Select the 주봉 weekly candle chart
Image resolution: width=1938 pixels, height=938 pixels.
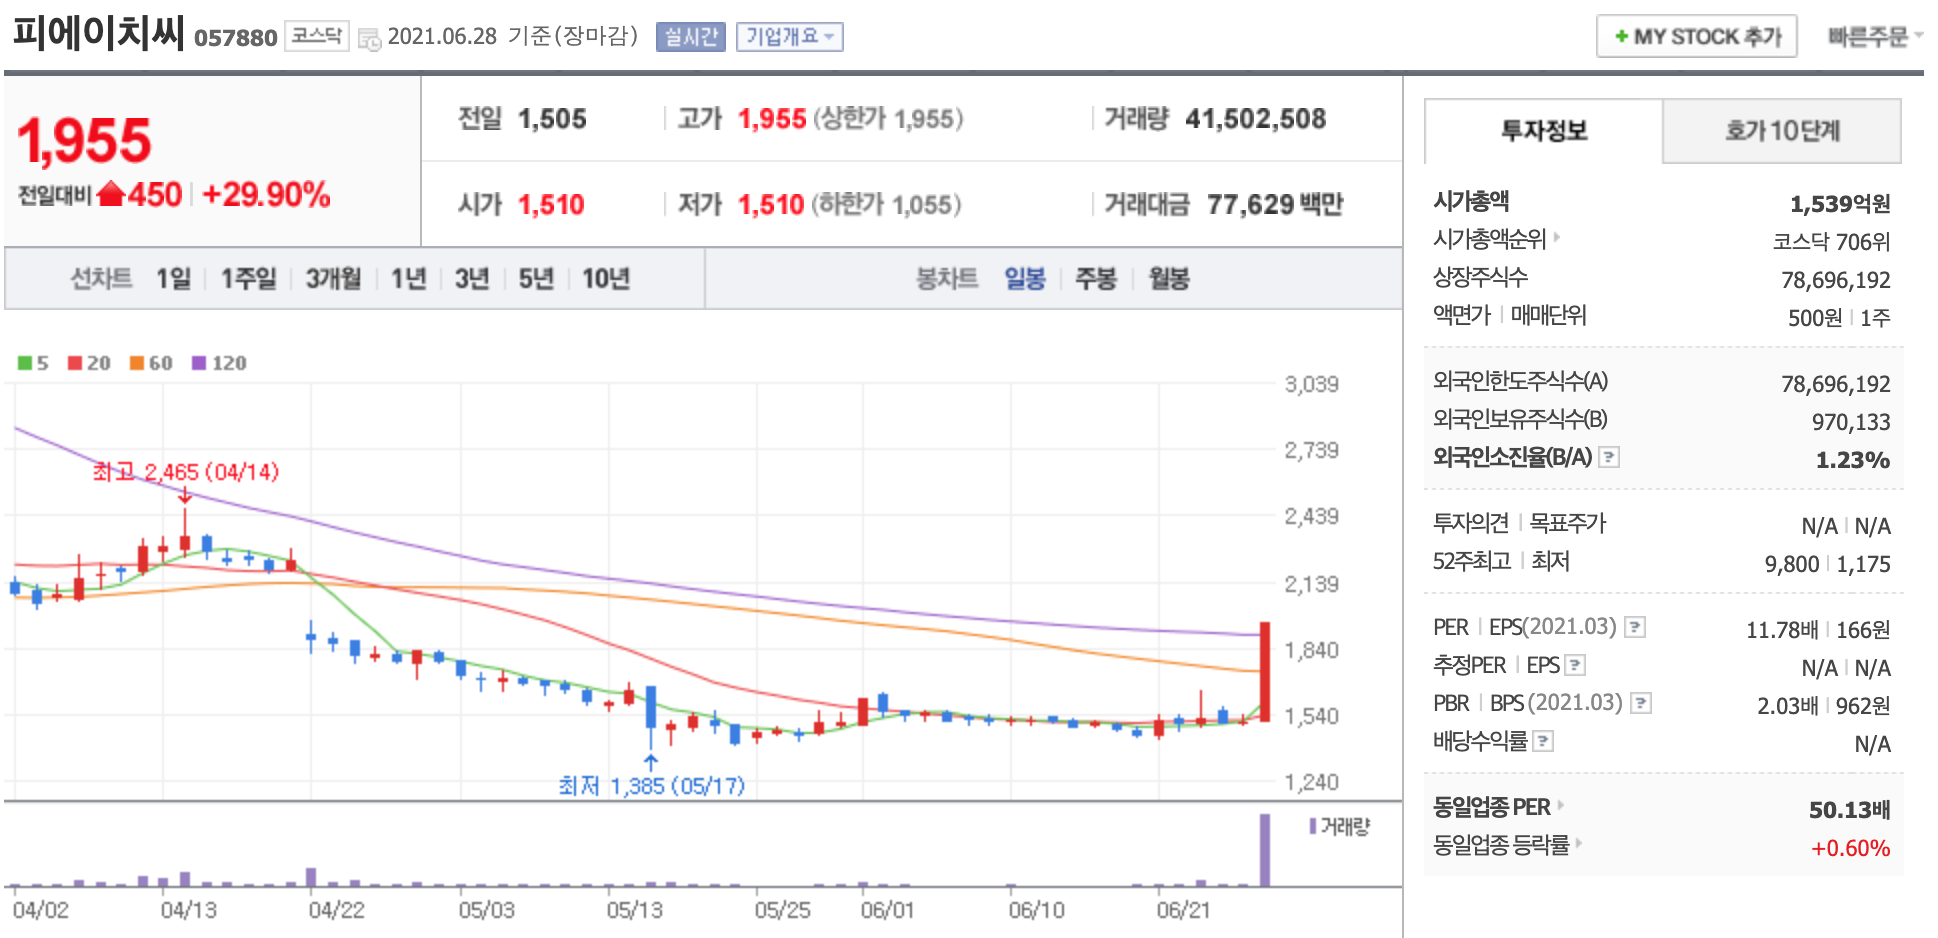tap(1096, 278)
